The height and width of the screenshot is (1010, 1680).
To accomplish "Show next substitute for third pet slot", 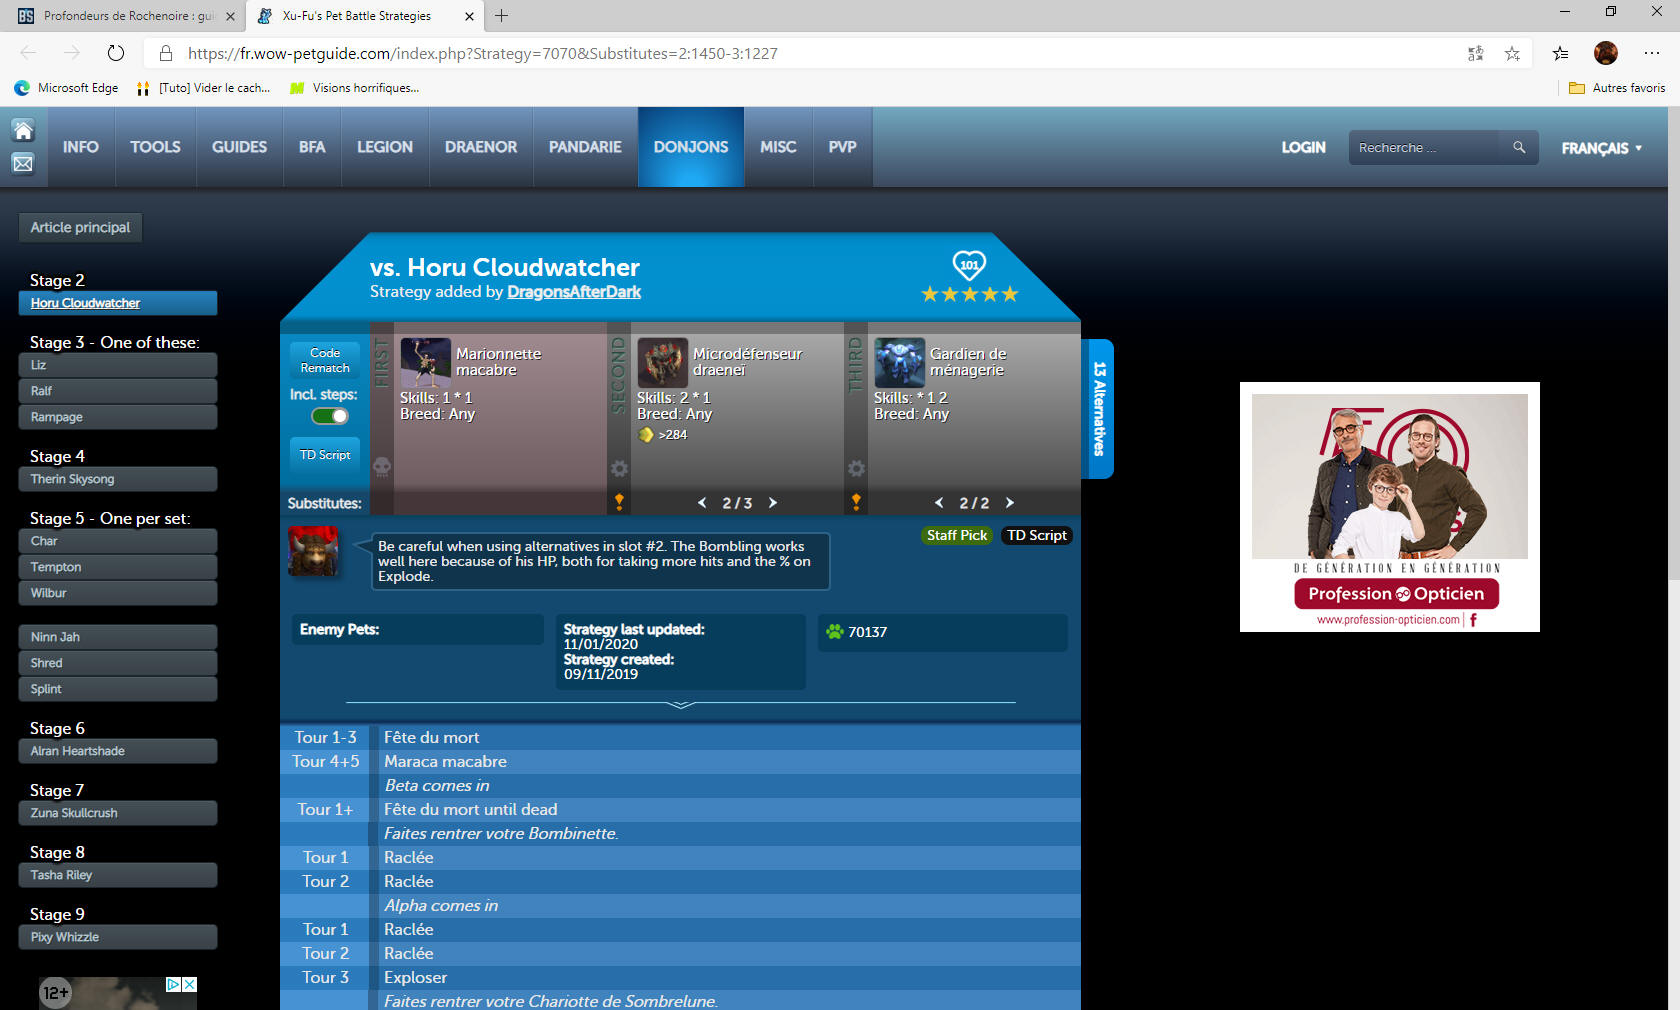I will pos(1010,503).
